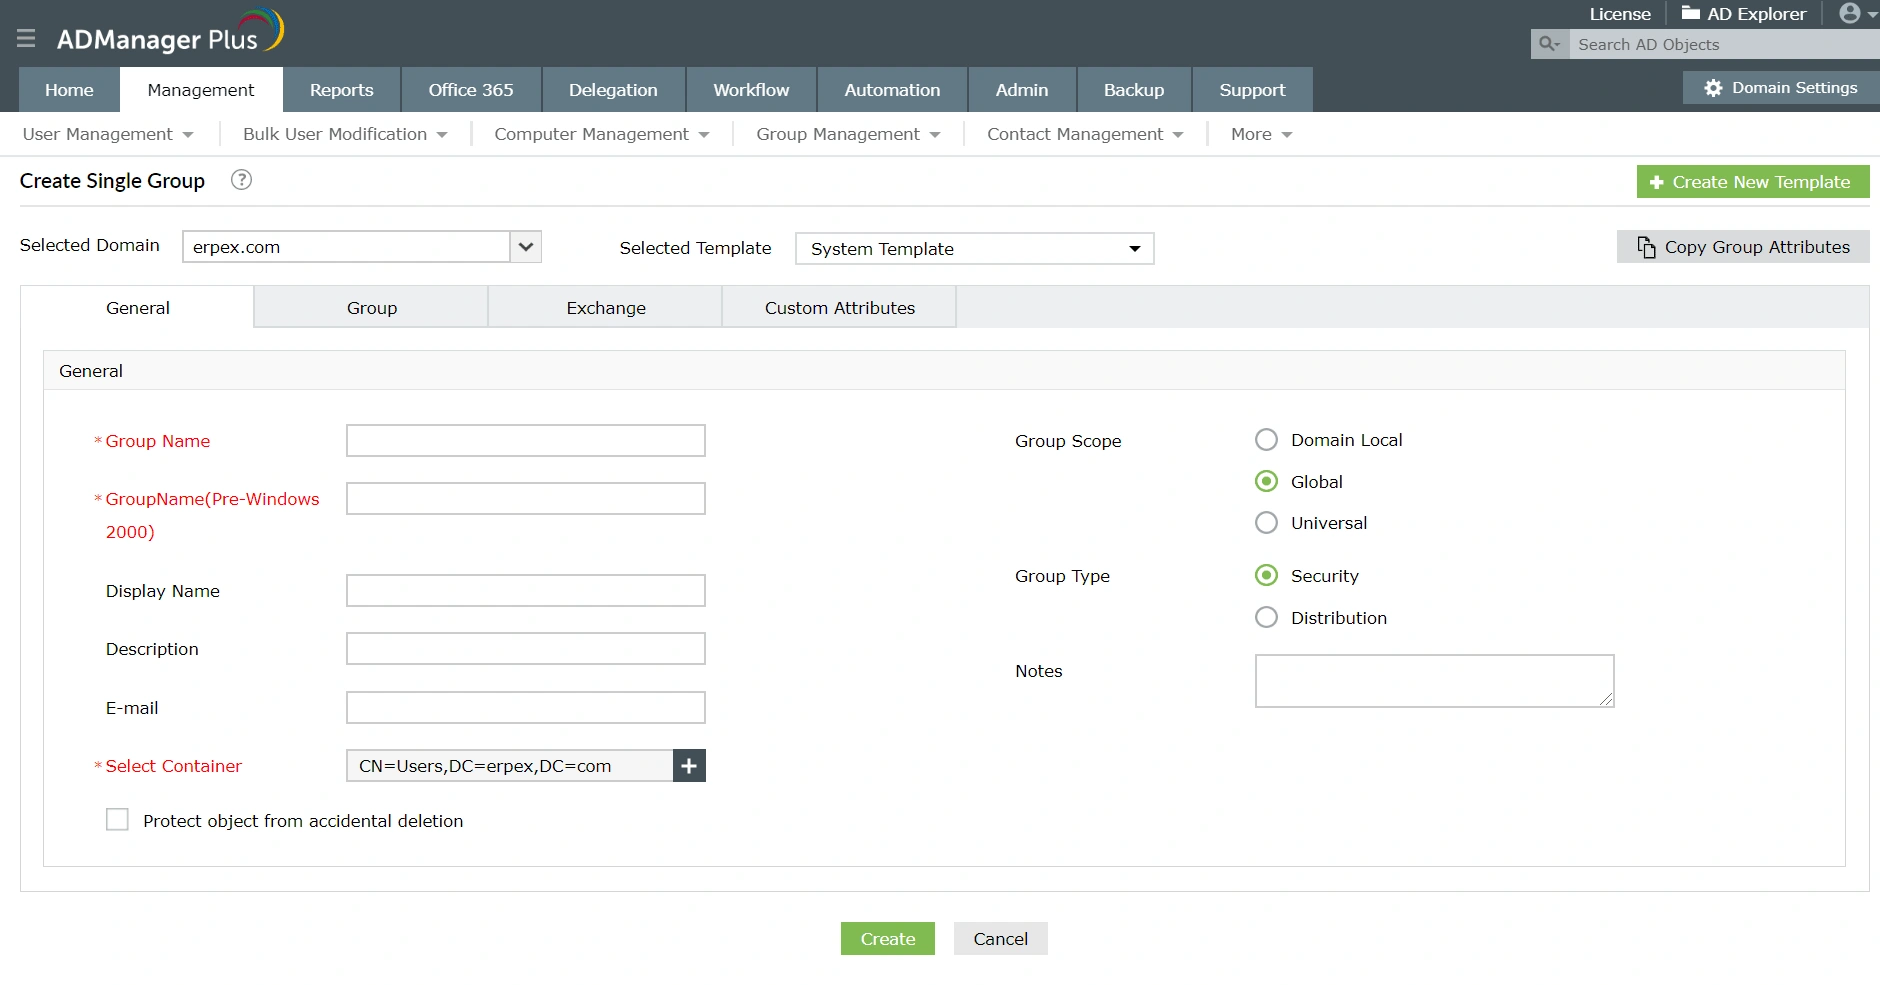This screenshot has width=1880, height=986.
Task: Click the plus icon beside Select Container
Action: (689, 766)
